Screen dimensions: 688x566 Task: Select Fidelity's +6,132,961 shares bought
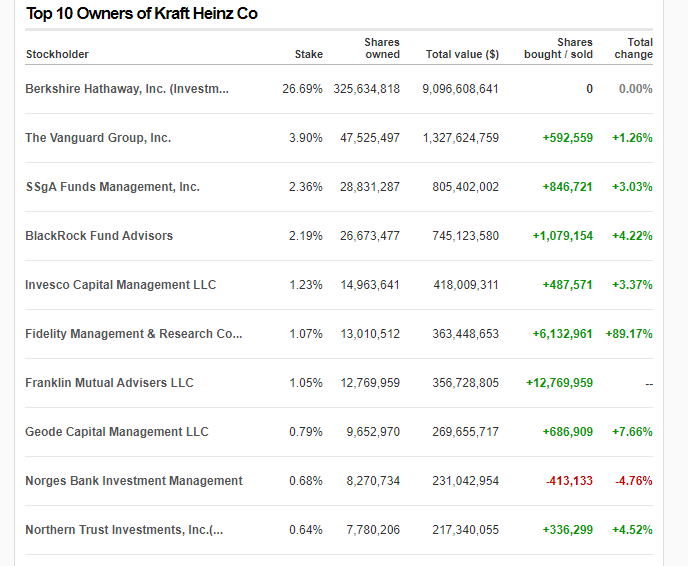click(563, 334)
